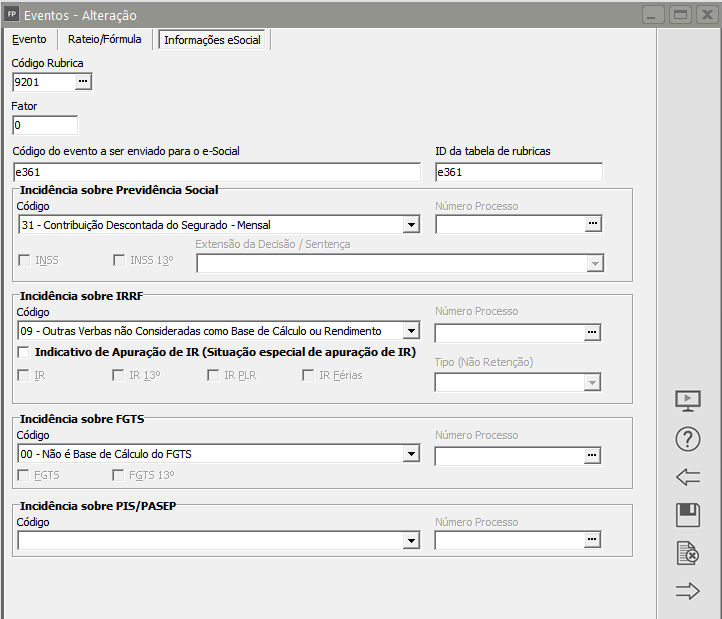Open help with the question mark icon

pos(687,439)
